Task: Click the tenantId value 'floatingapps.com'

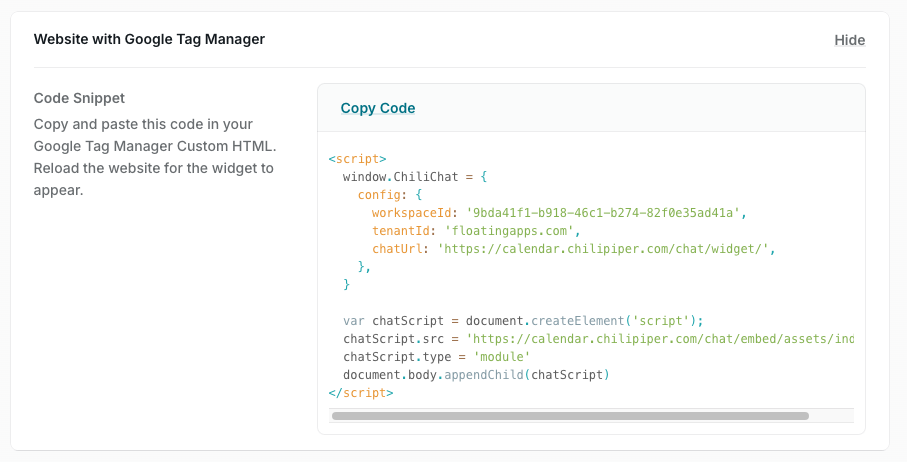Action: point(509,231)
